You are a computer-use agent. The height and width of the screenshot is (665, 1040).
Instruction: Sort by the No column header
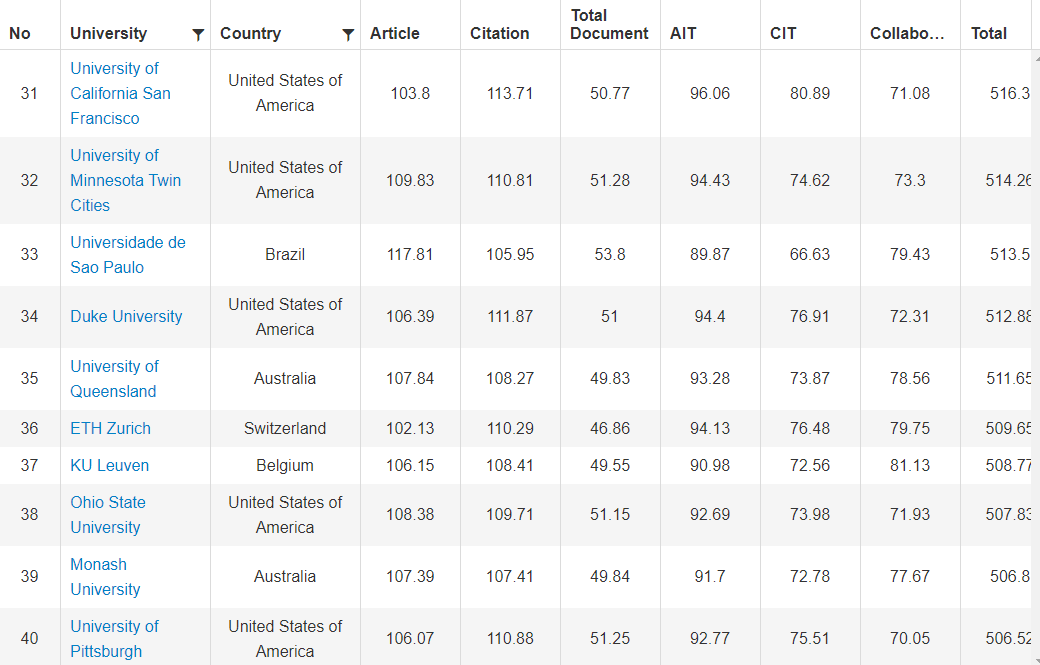click(20, 33)
